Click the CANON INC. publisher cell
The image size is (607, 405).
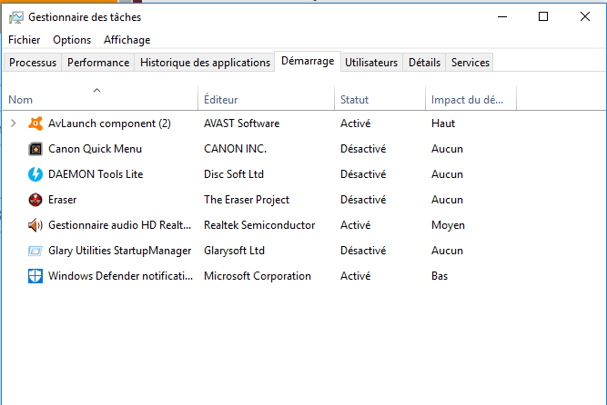[235, 149]
